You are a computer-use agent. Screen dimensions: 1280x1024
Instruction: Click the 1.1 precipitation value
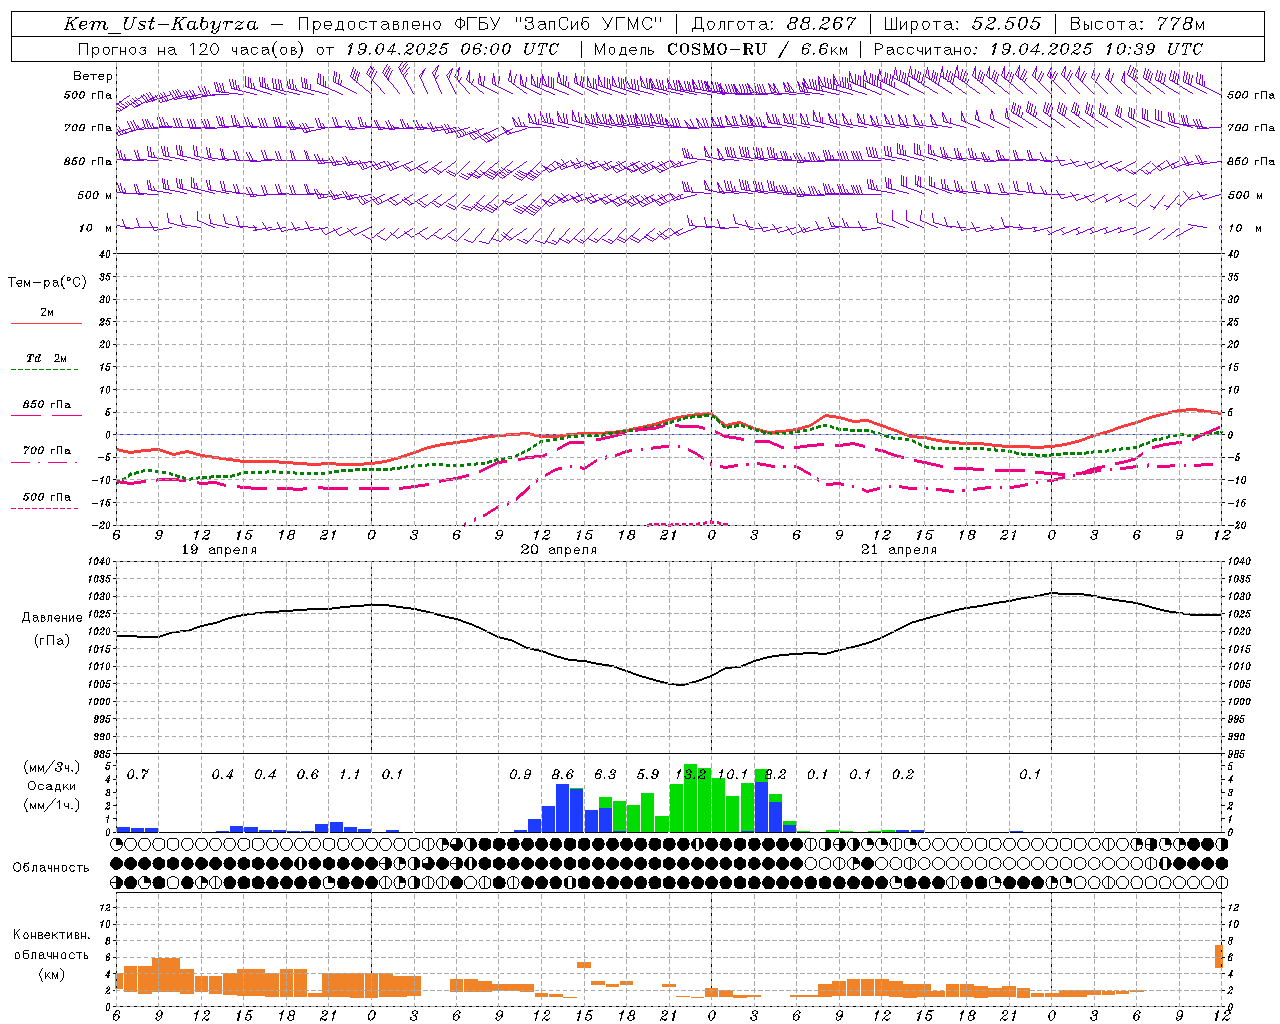[349, 774]
